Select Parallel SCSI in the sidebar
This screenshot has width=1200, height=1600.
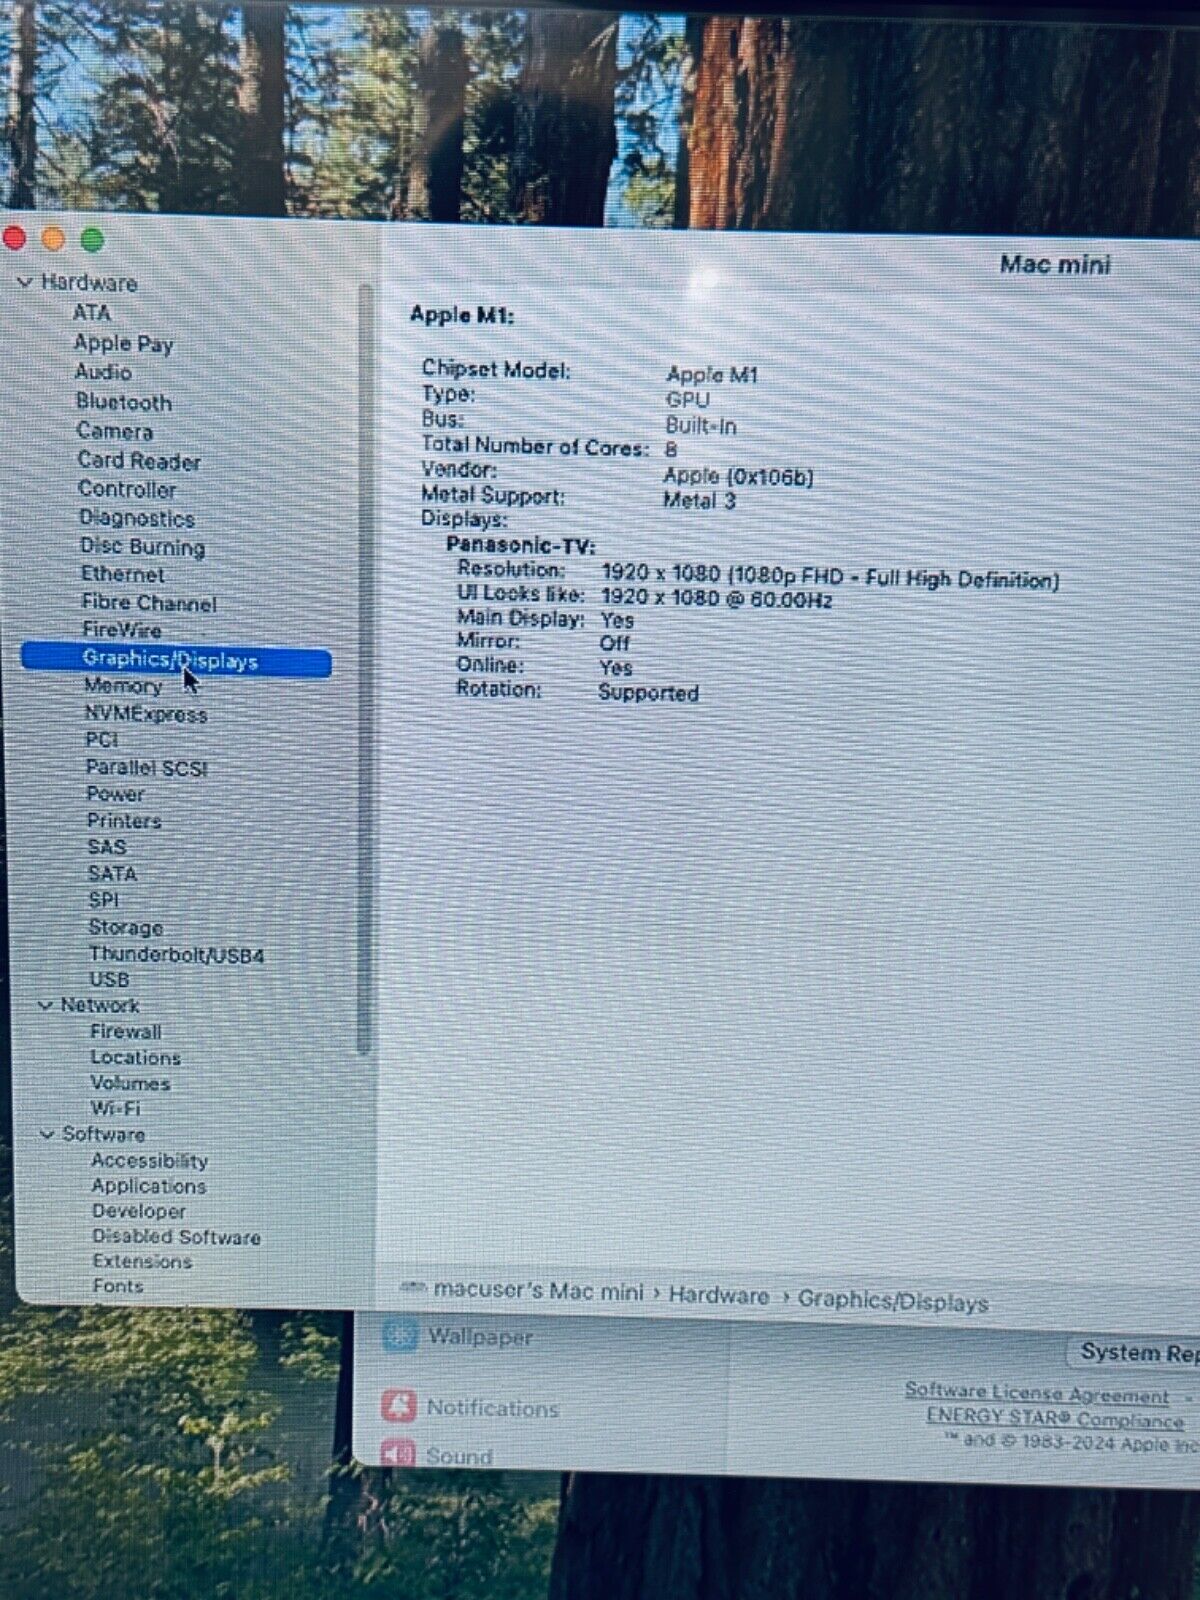147,768
